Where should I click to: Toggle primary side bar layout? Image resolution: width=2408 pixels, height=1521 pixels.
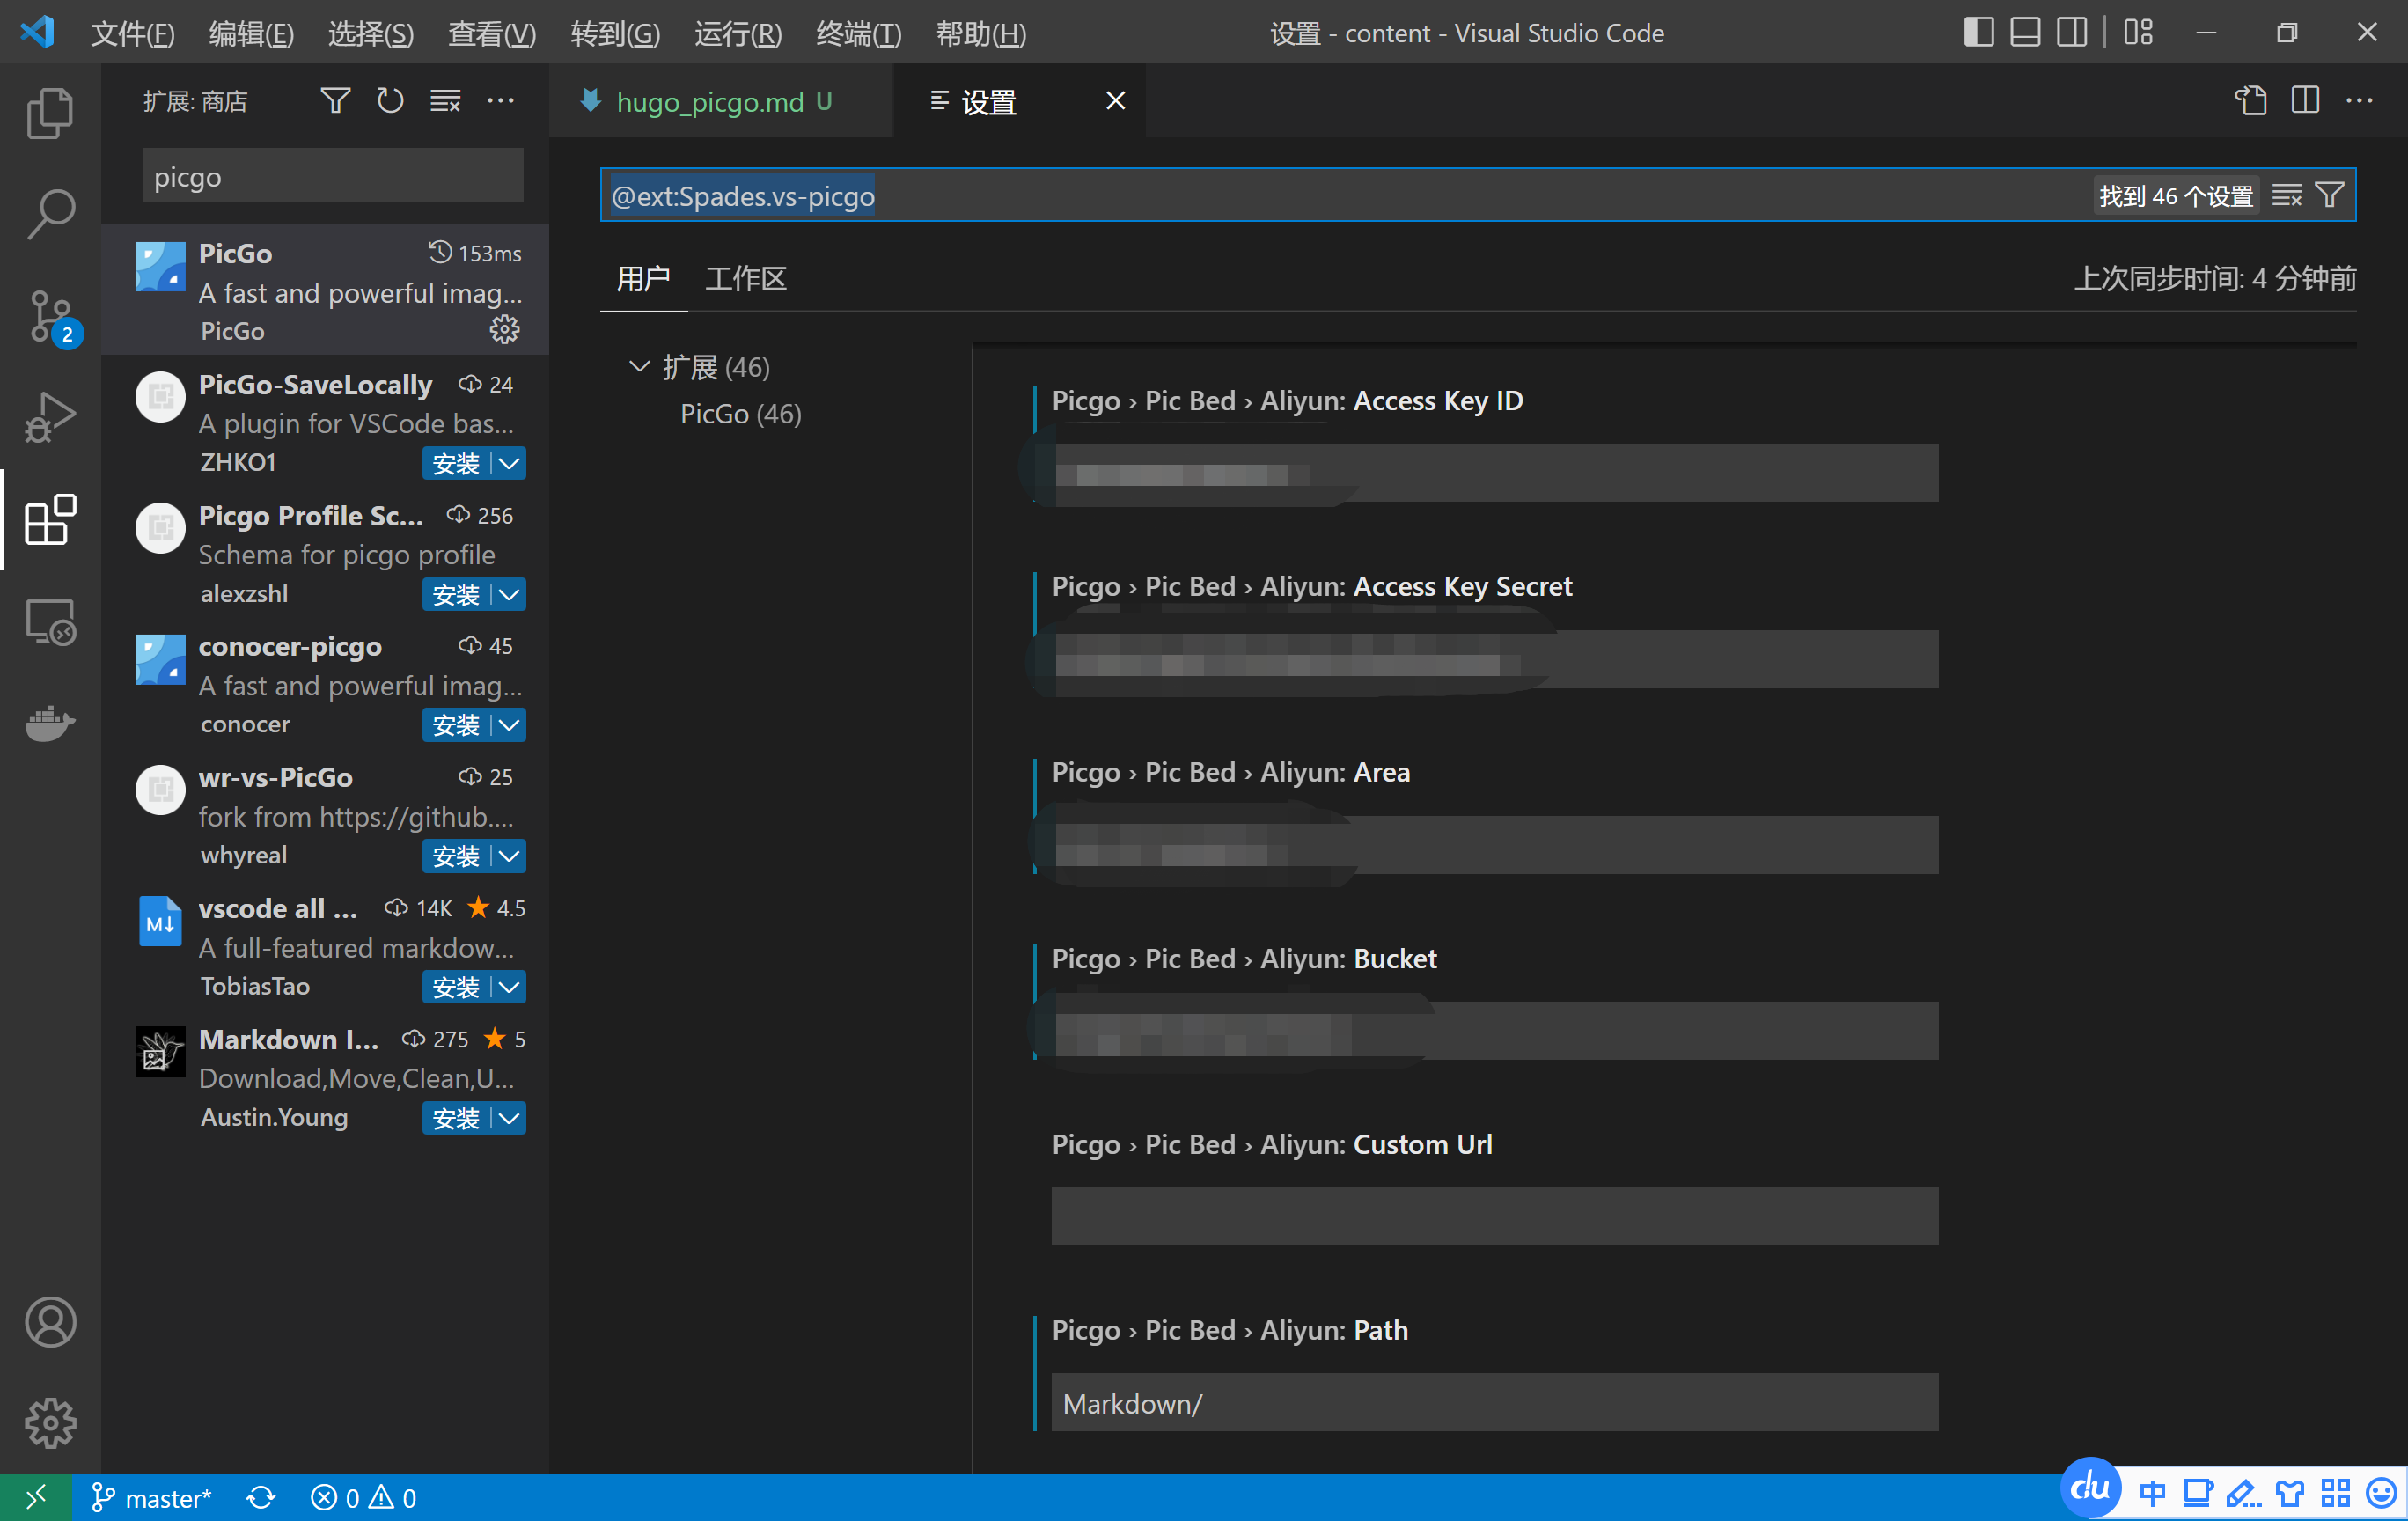1978,32
